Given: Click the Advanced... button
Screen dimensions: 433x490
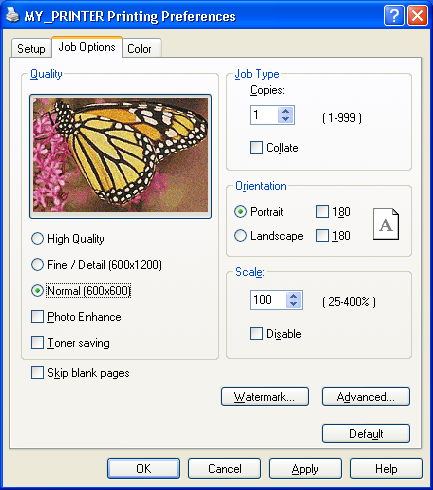Looking at the screenshot, I should pos(366,397).
